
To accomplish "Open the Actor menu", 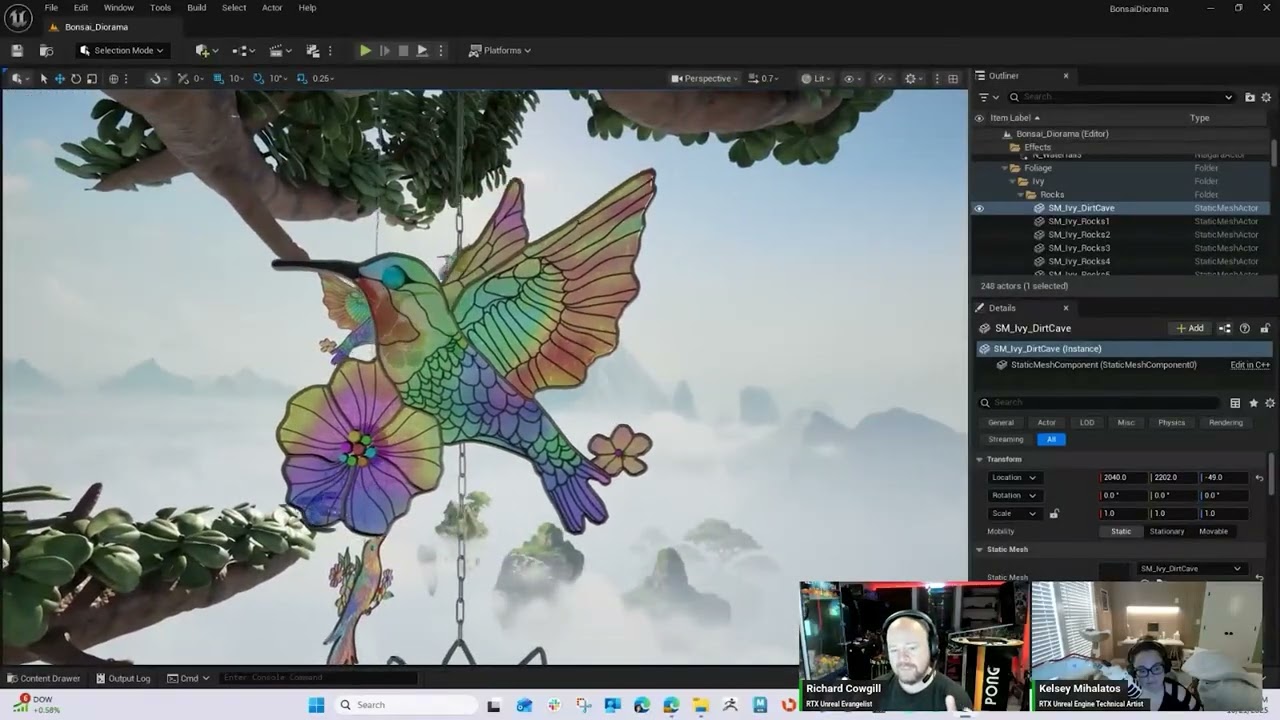I will coord(272,8).
